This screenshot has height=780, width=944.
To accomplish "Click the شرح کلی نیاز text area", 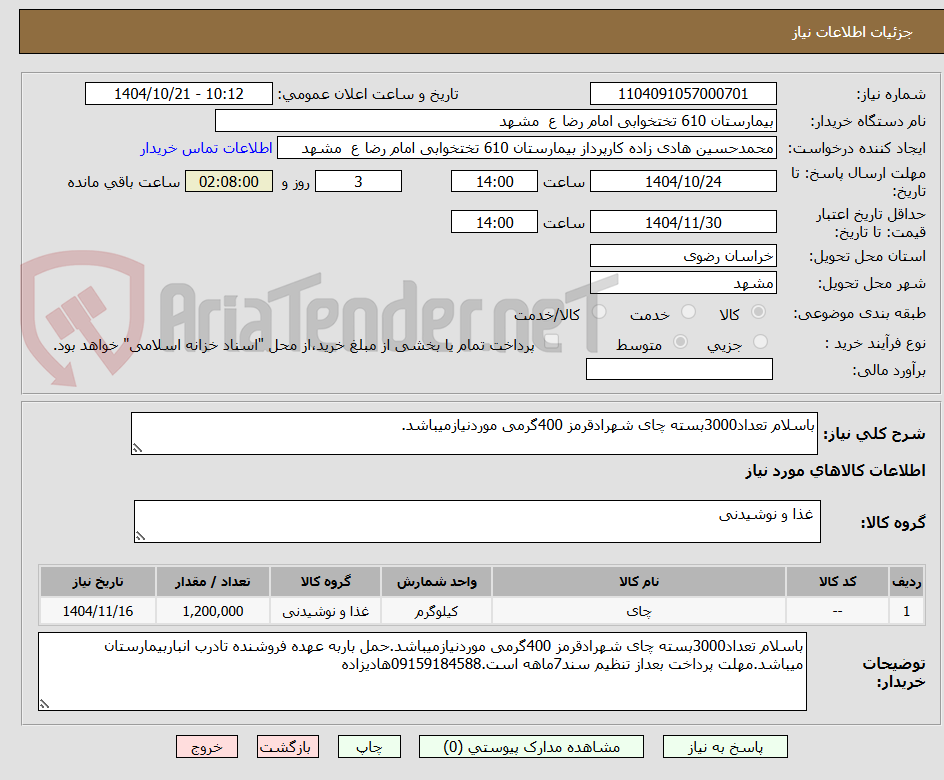I will 474,433.
